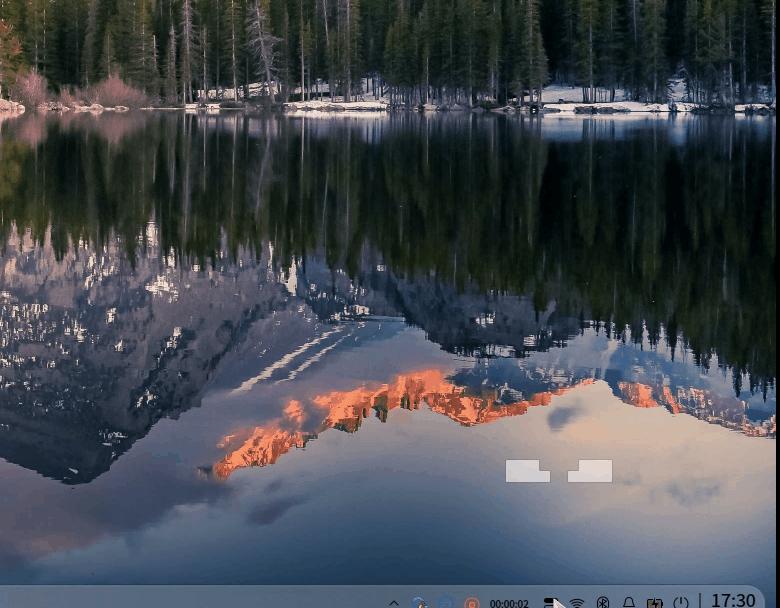Click the orange mountain reflection on wallpaper
The height and width of the screenshot is (608, 780).
click(x=400, y=398)
